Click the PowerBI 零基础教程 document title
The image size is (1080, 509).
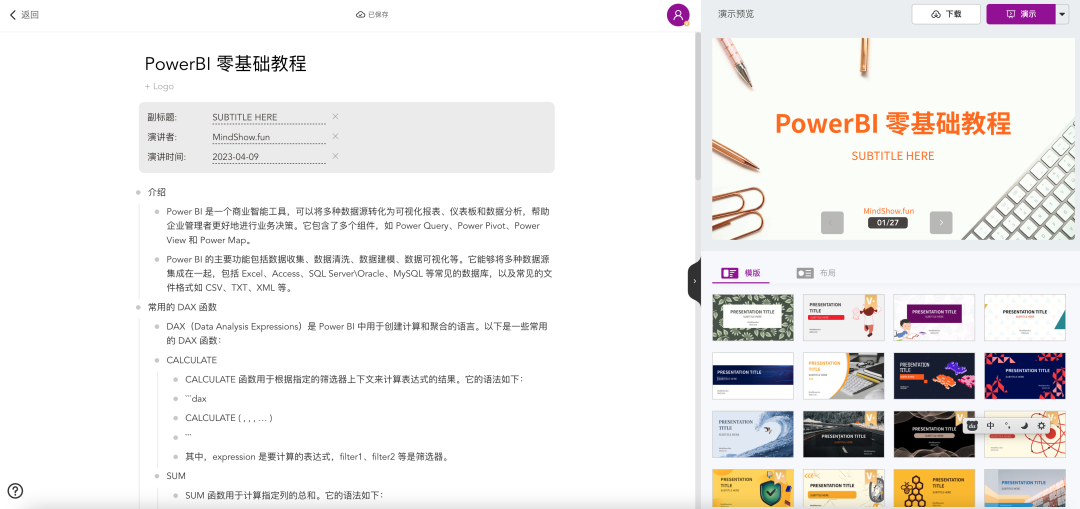point(225,63)
